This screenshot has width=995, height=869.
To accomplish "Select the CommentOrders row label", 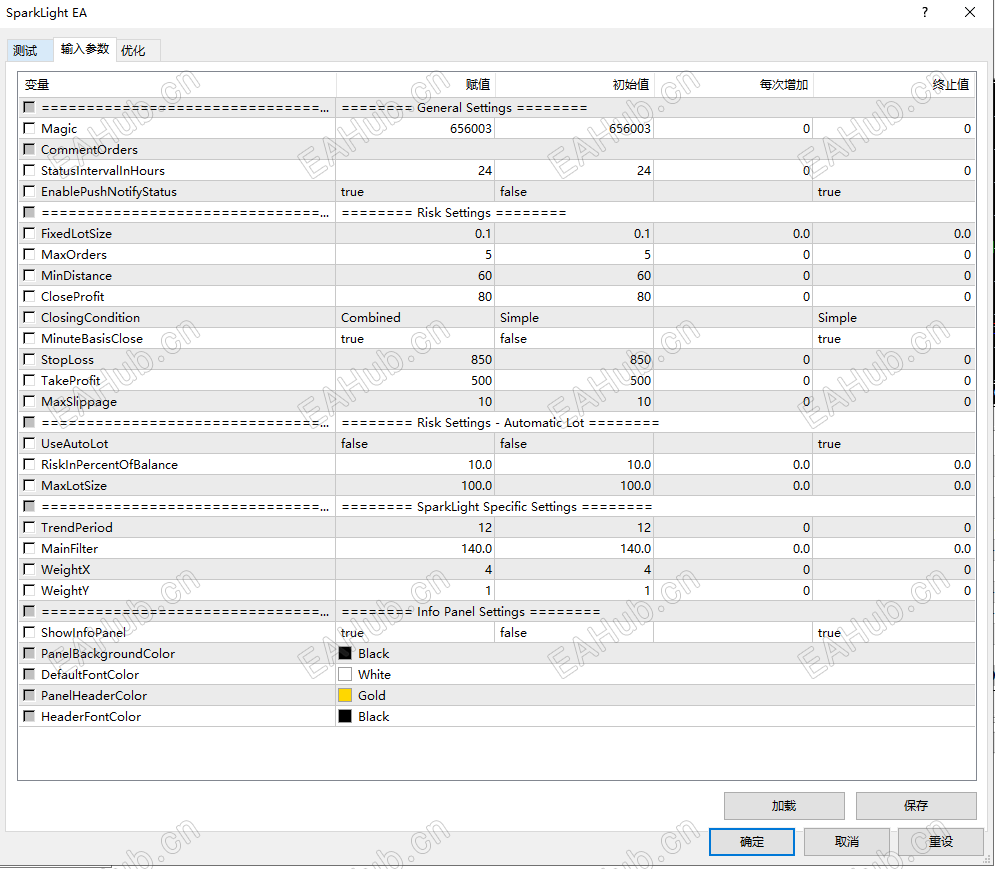I will tap(89, 149).
